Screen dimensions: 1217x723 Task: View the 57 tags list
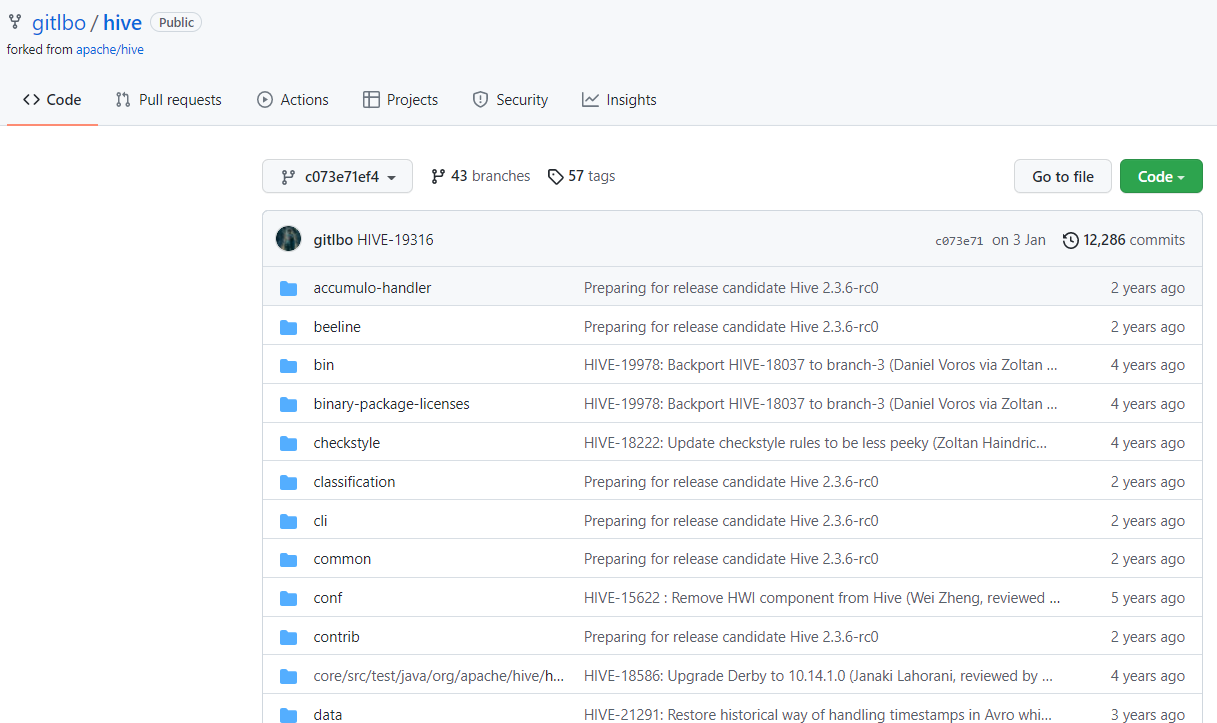click(581, 176)
